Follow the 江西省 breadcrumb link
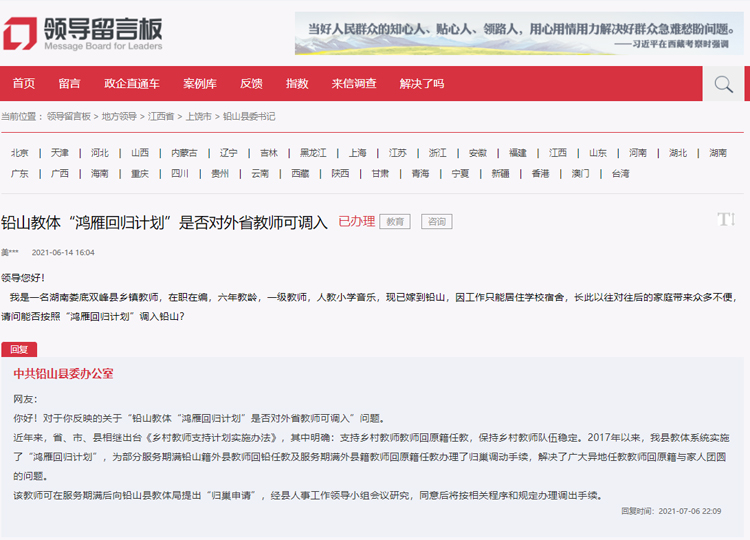Image resolution: width=750 pixels, height=540 pixels. pyautogui.click(x=161, y=117)
